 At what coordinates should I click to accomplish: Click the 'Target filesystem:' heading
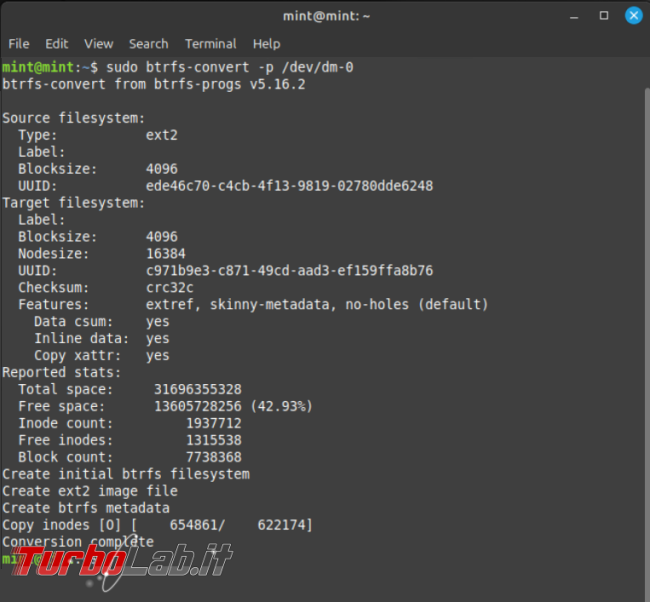[x=74, y=203]
